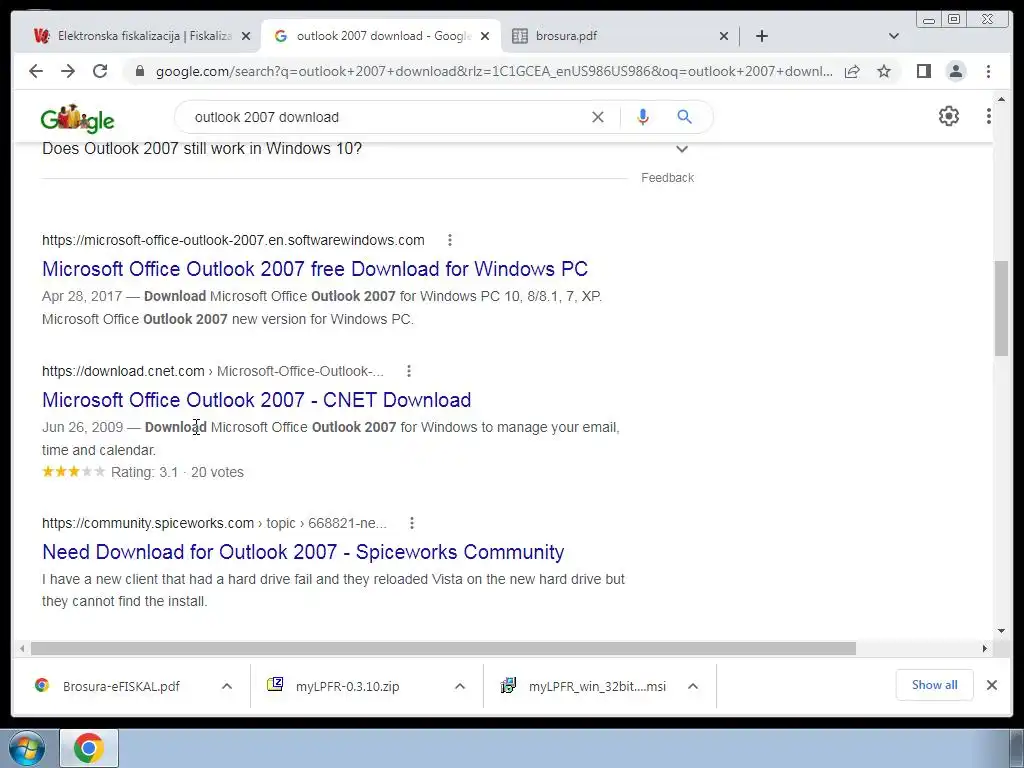Click the 'Rating: 3.1 · 20 votes' text

tap(177, 472)
